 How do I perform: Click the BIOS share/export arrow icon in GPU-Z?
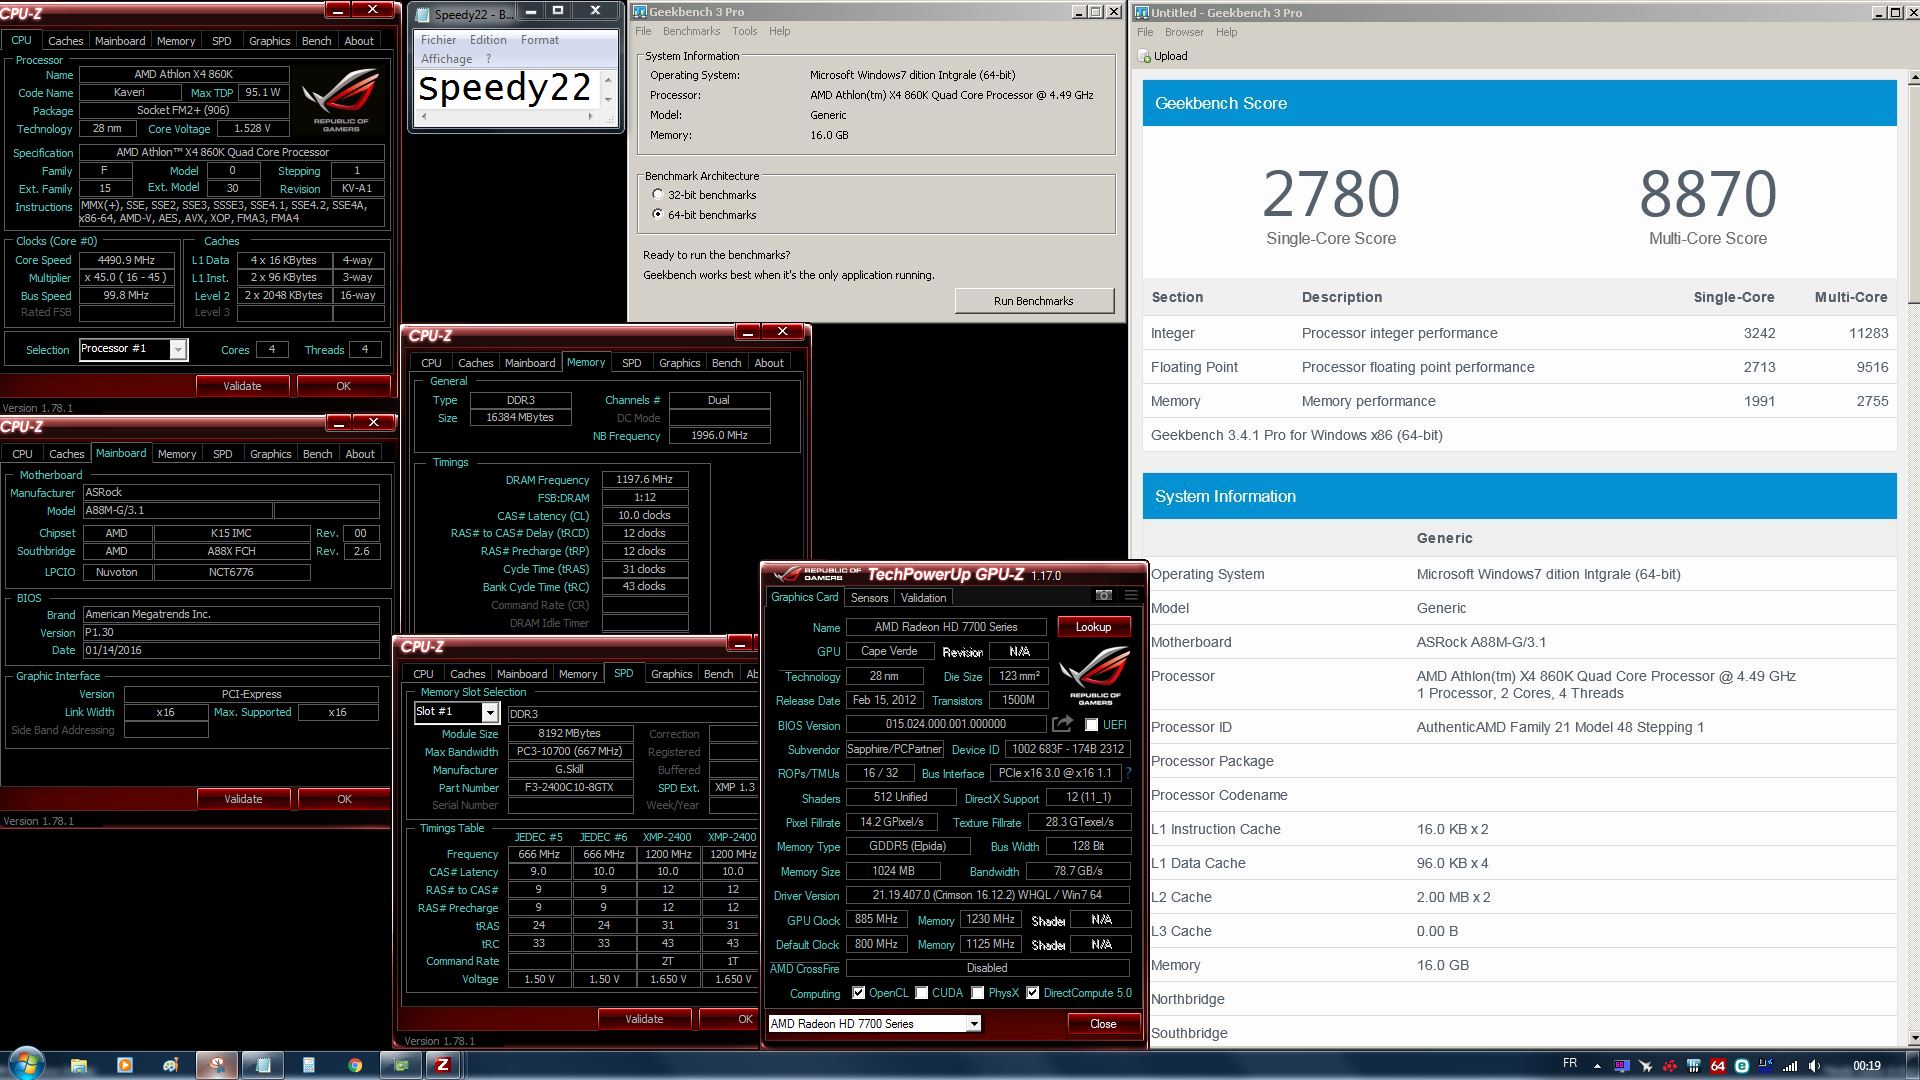click(1062, 723)
